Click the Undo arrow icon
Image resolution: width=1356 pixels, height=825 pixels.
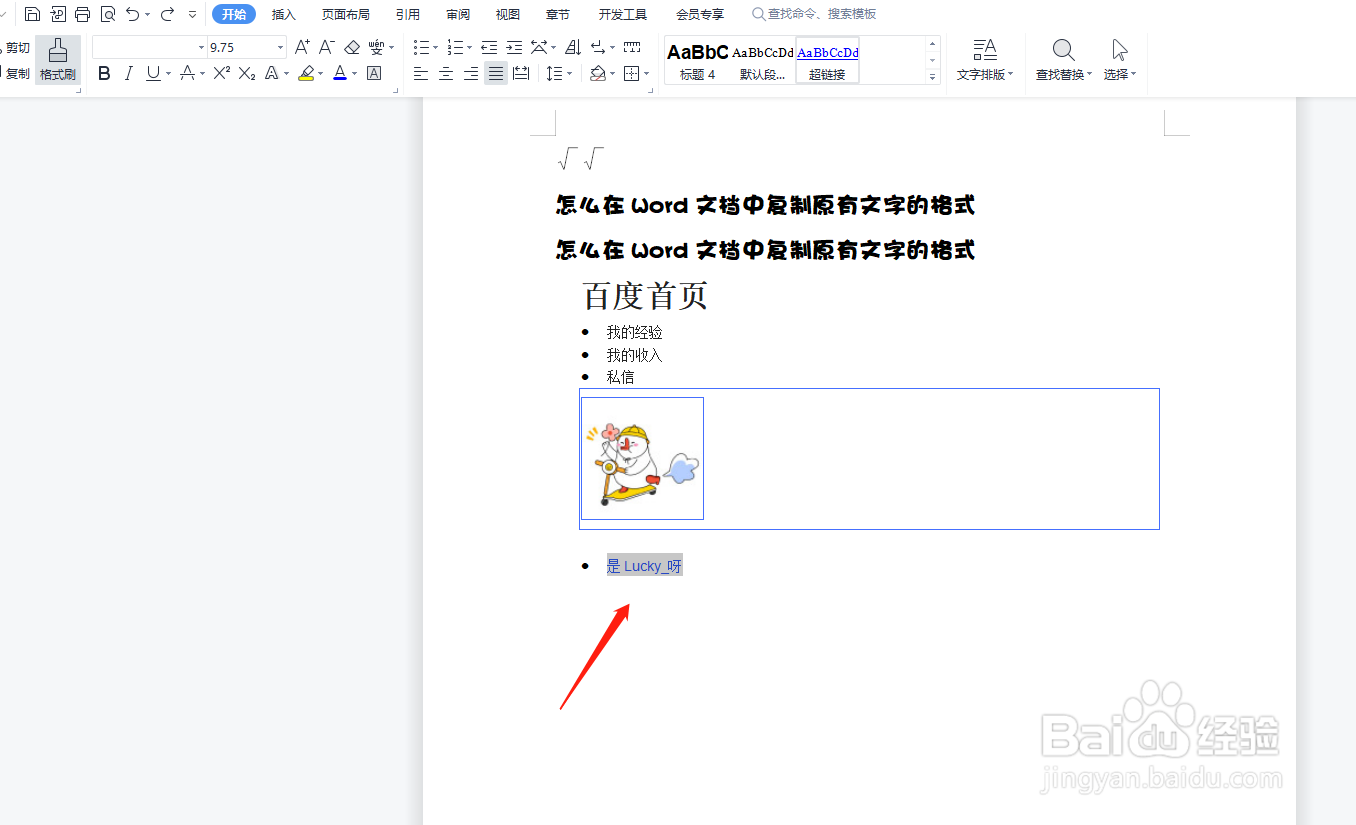(133, 14)
